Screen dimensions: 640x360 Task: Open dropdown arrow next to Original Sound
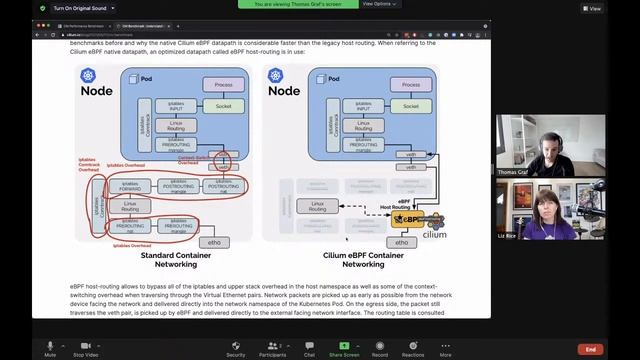click(113, 8)
